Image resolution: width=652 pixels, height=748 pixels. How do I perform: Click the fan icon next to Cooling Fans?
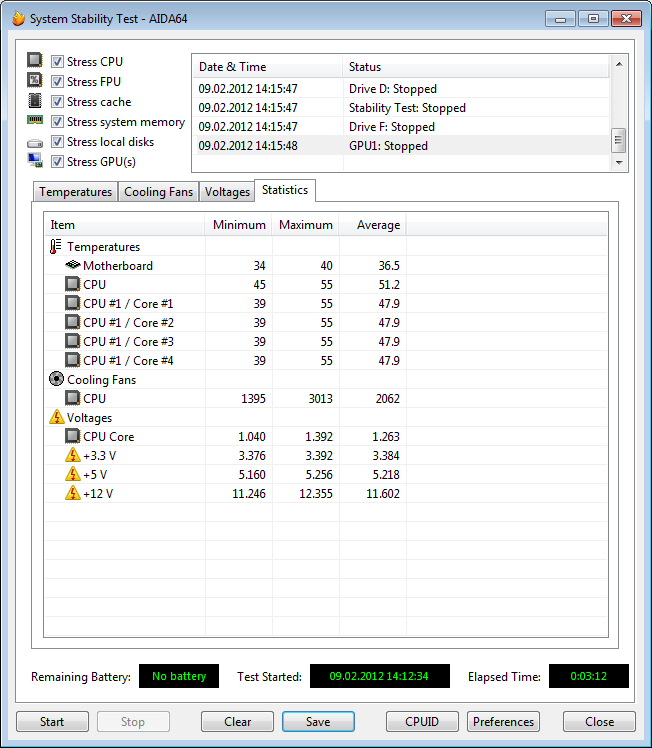coord(56,379)
